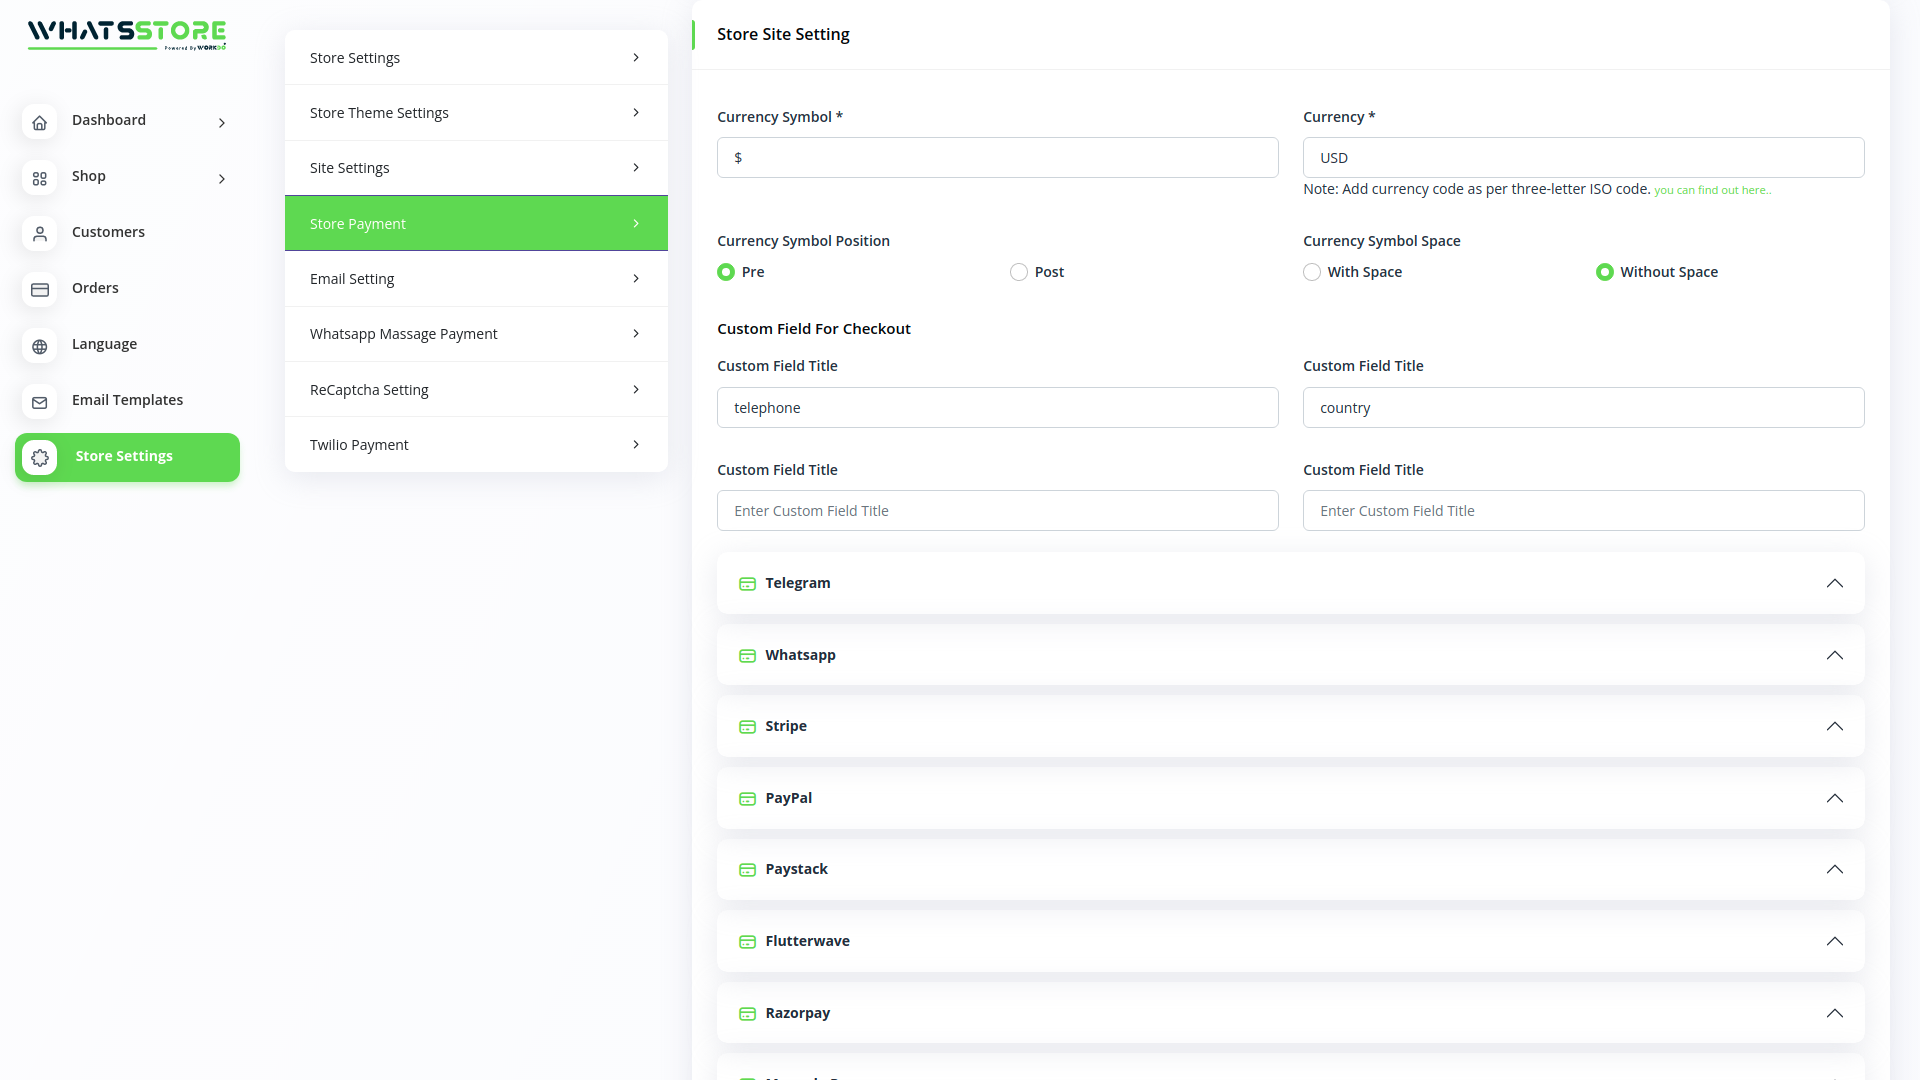Image resolution: width=1920 pixels, height=1080 pixels.
Task: Click the Customers person icon
Action: click(40, 234)
